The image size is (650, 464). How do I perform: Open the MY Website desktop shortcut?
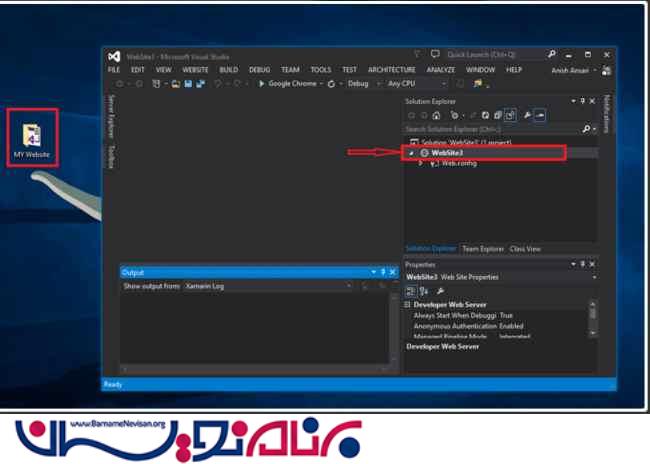32,141
